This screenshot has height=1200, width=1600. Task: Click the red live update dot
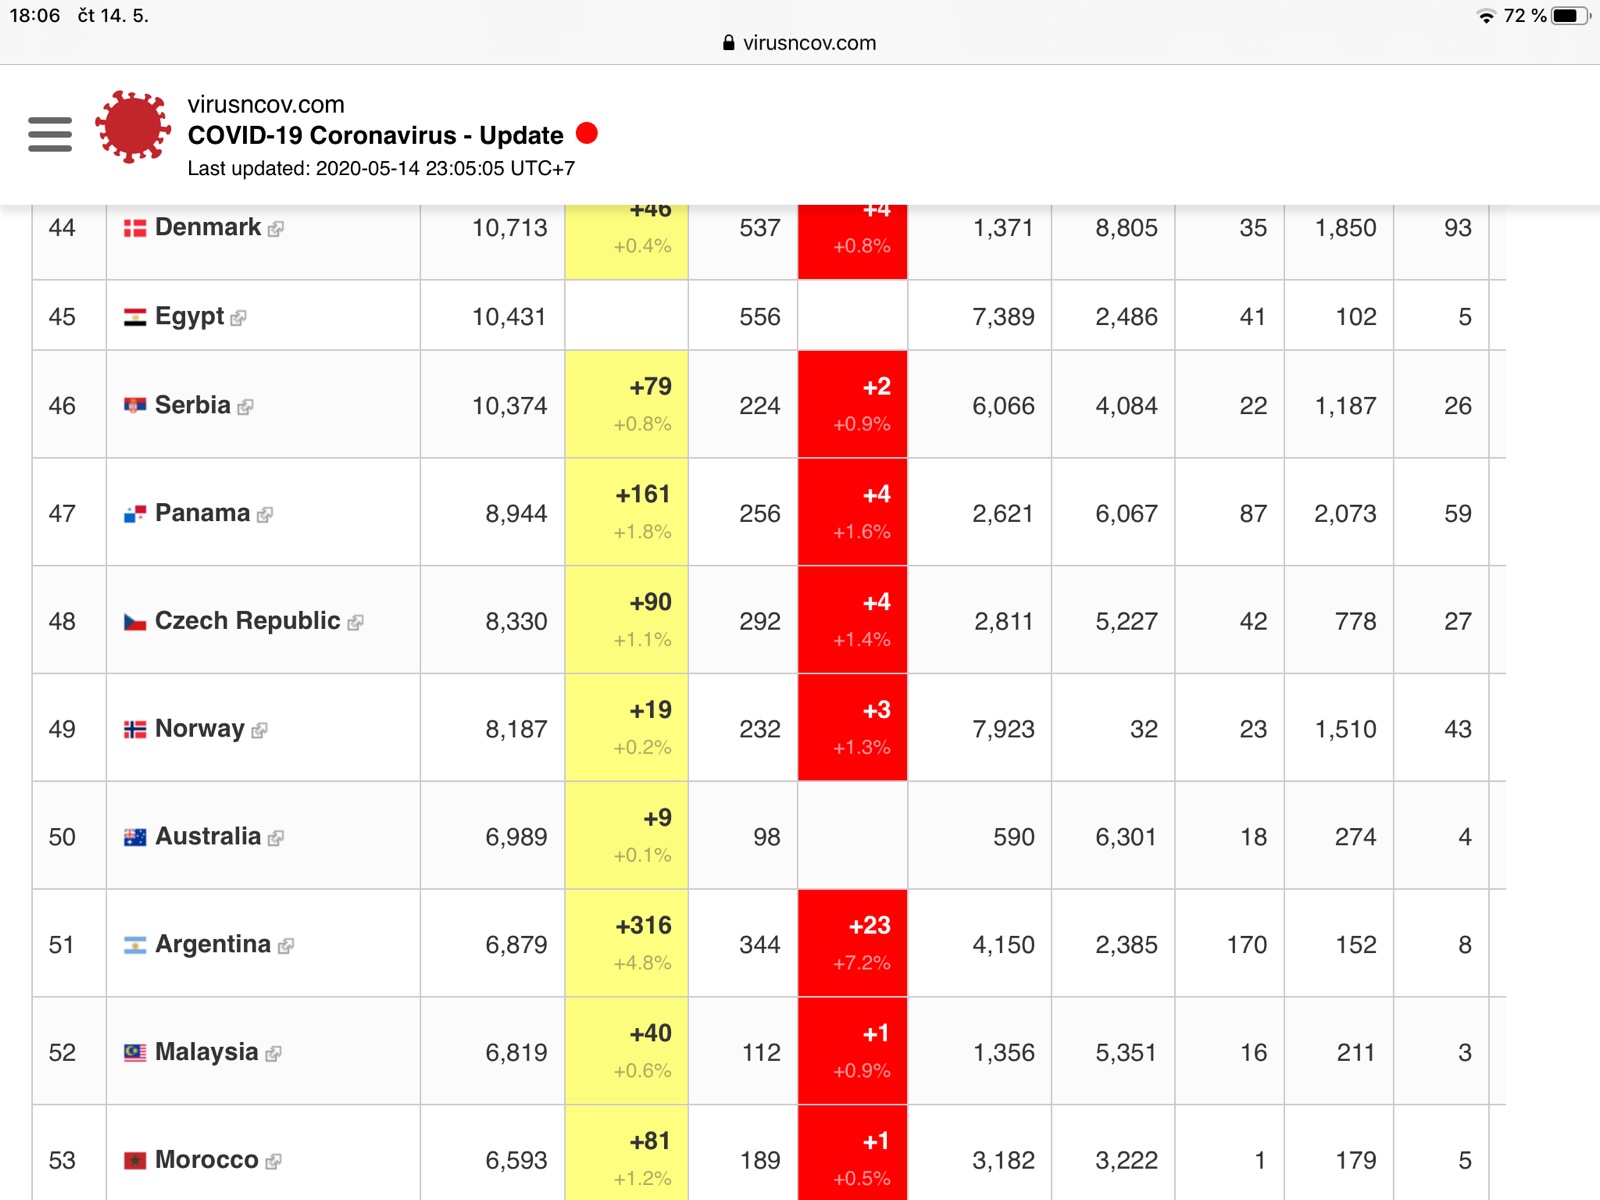(x=587, y=133)
